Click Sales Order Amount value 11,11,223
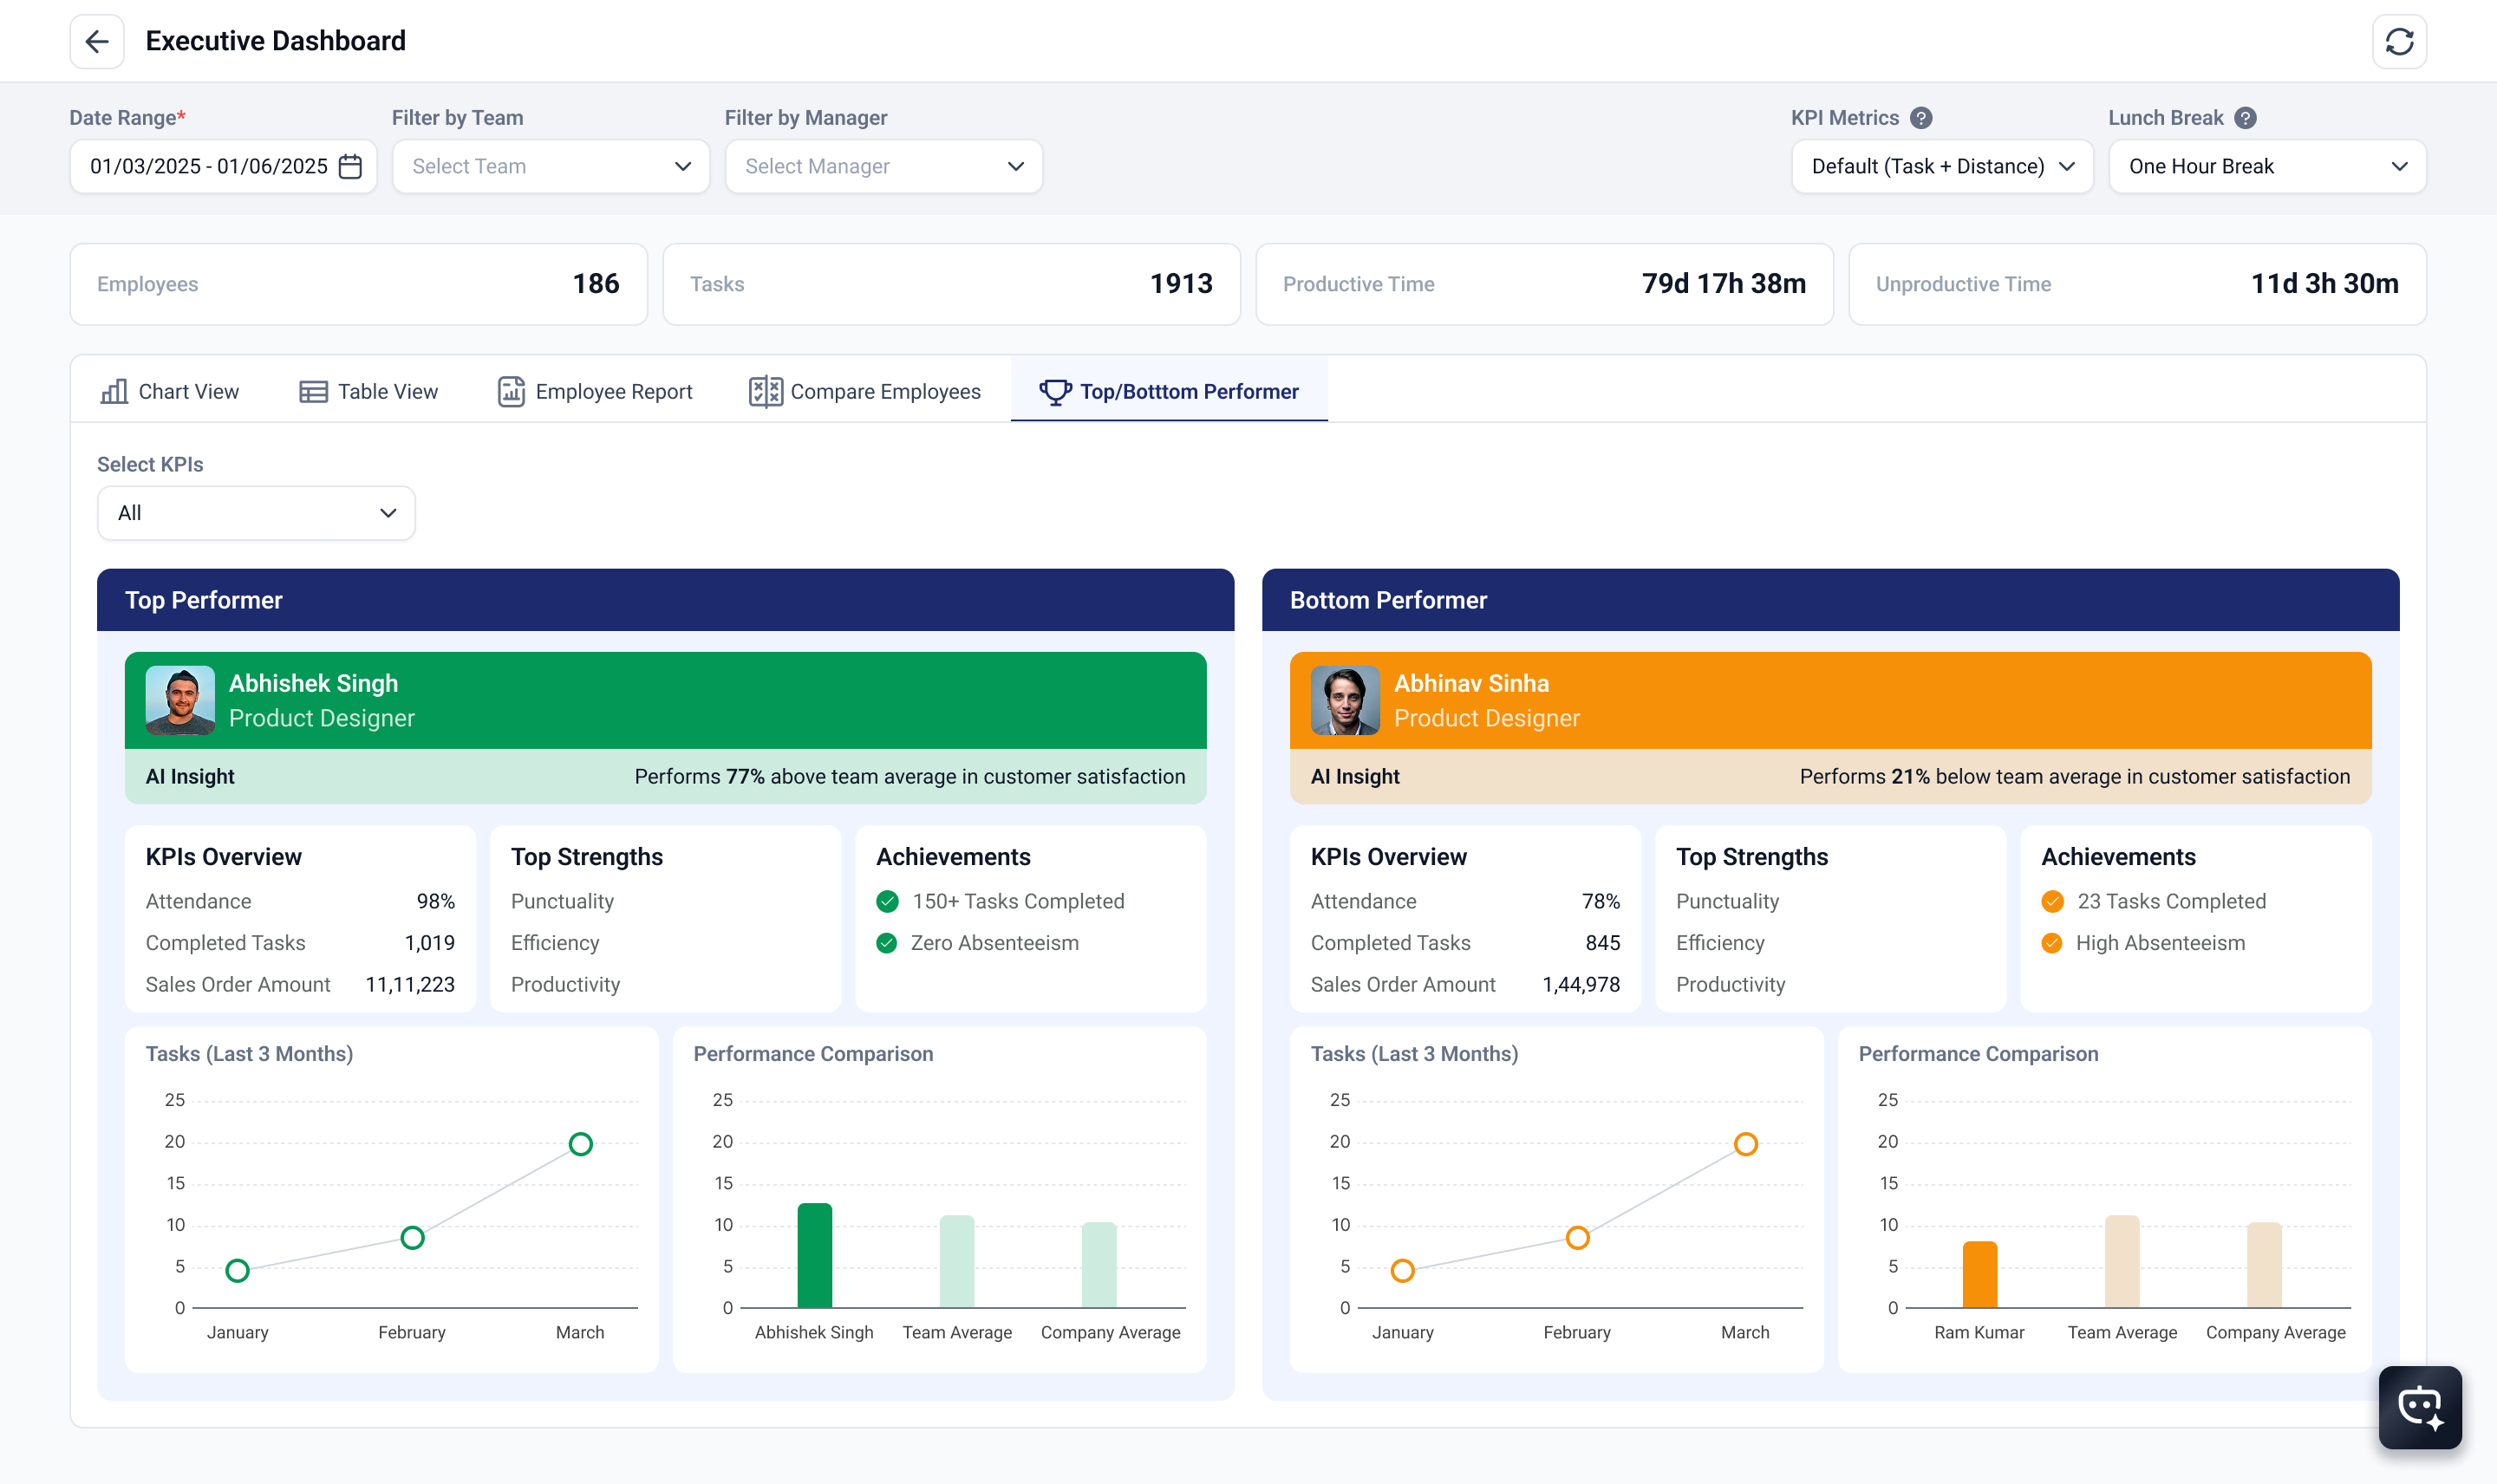The height and width of the screenshot is (1484, 2497). coord(410,984)
